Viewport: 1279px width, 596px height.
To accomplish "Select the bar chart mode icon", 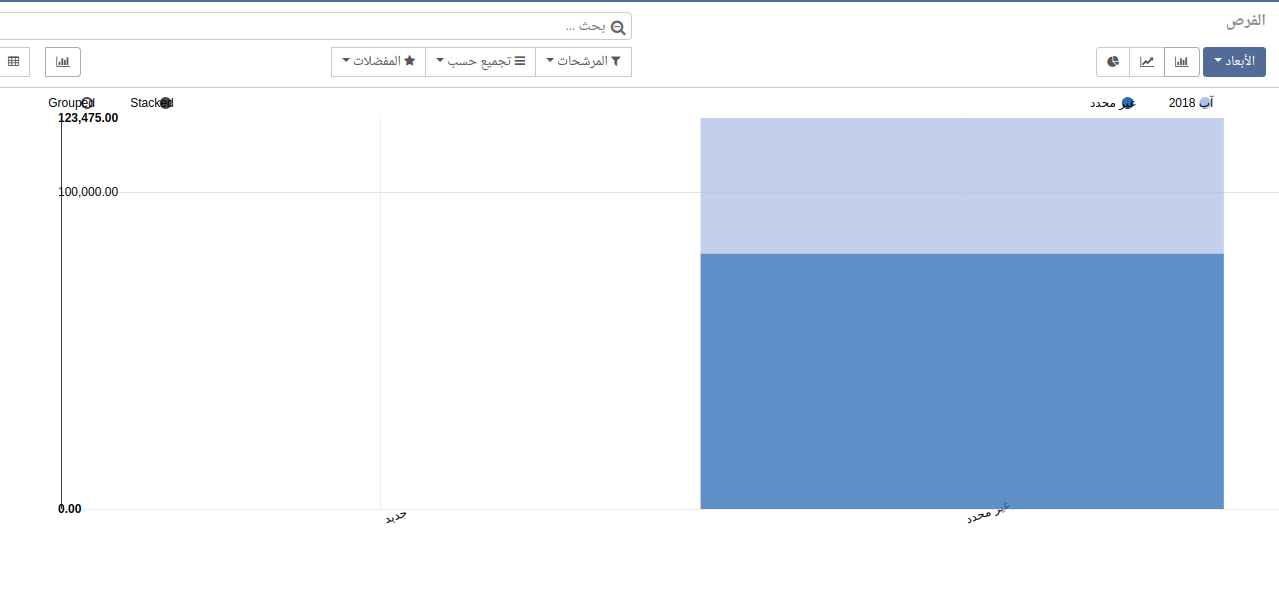I will (1181, 62).
